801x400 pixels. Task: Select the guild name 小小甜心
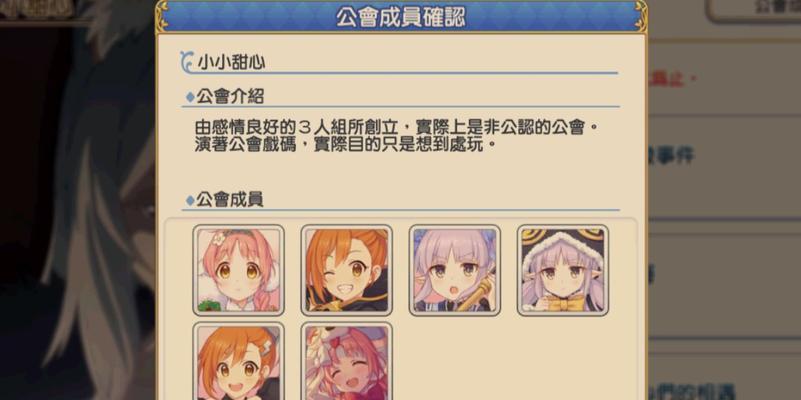click(231, 63)
